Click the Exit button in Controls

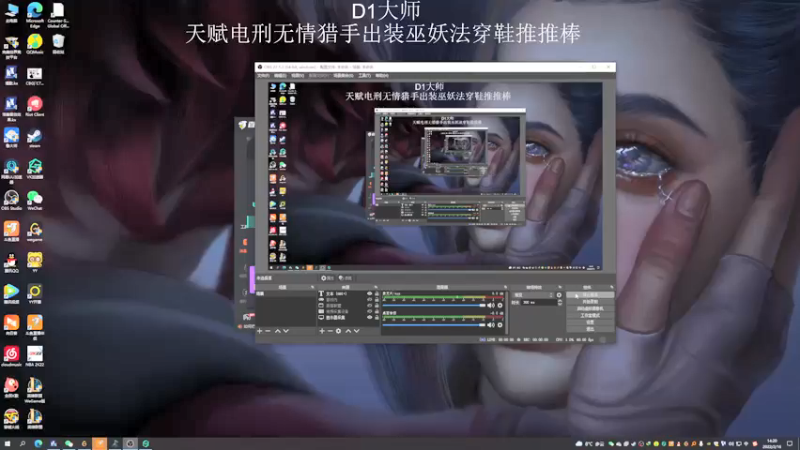[590, 329]
